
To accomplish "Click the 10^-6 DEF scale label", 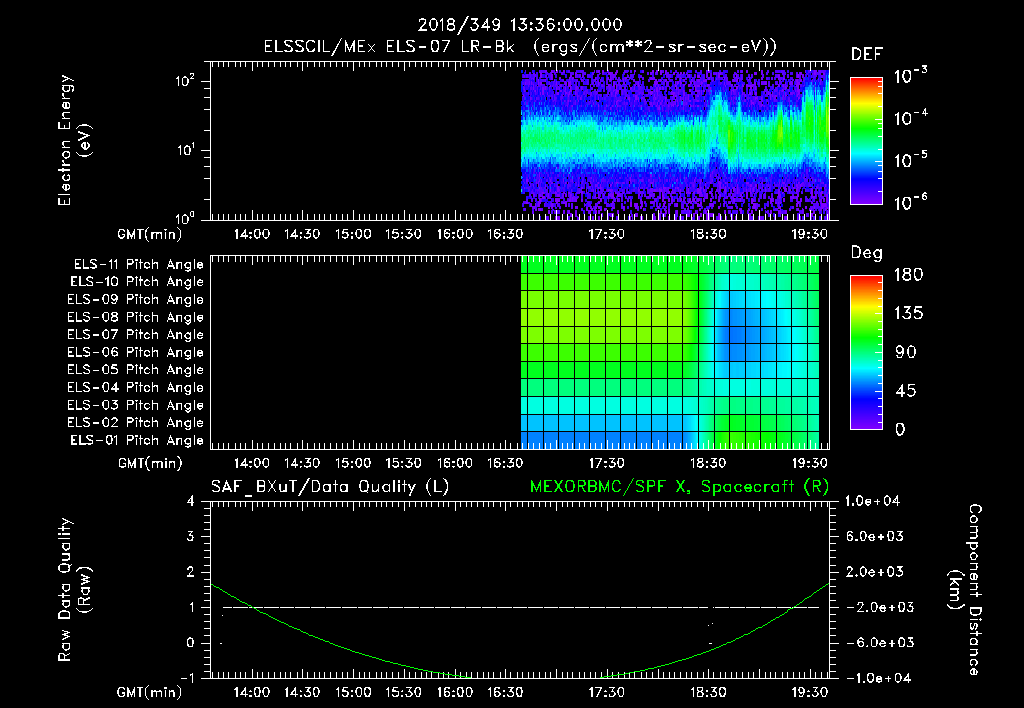I will point(910,202).
